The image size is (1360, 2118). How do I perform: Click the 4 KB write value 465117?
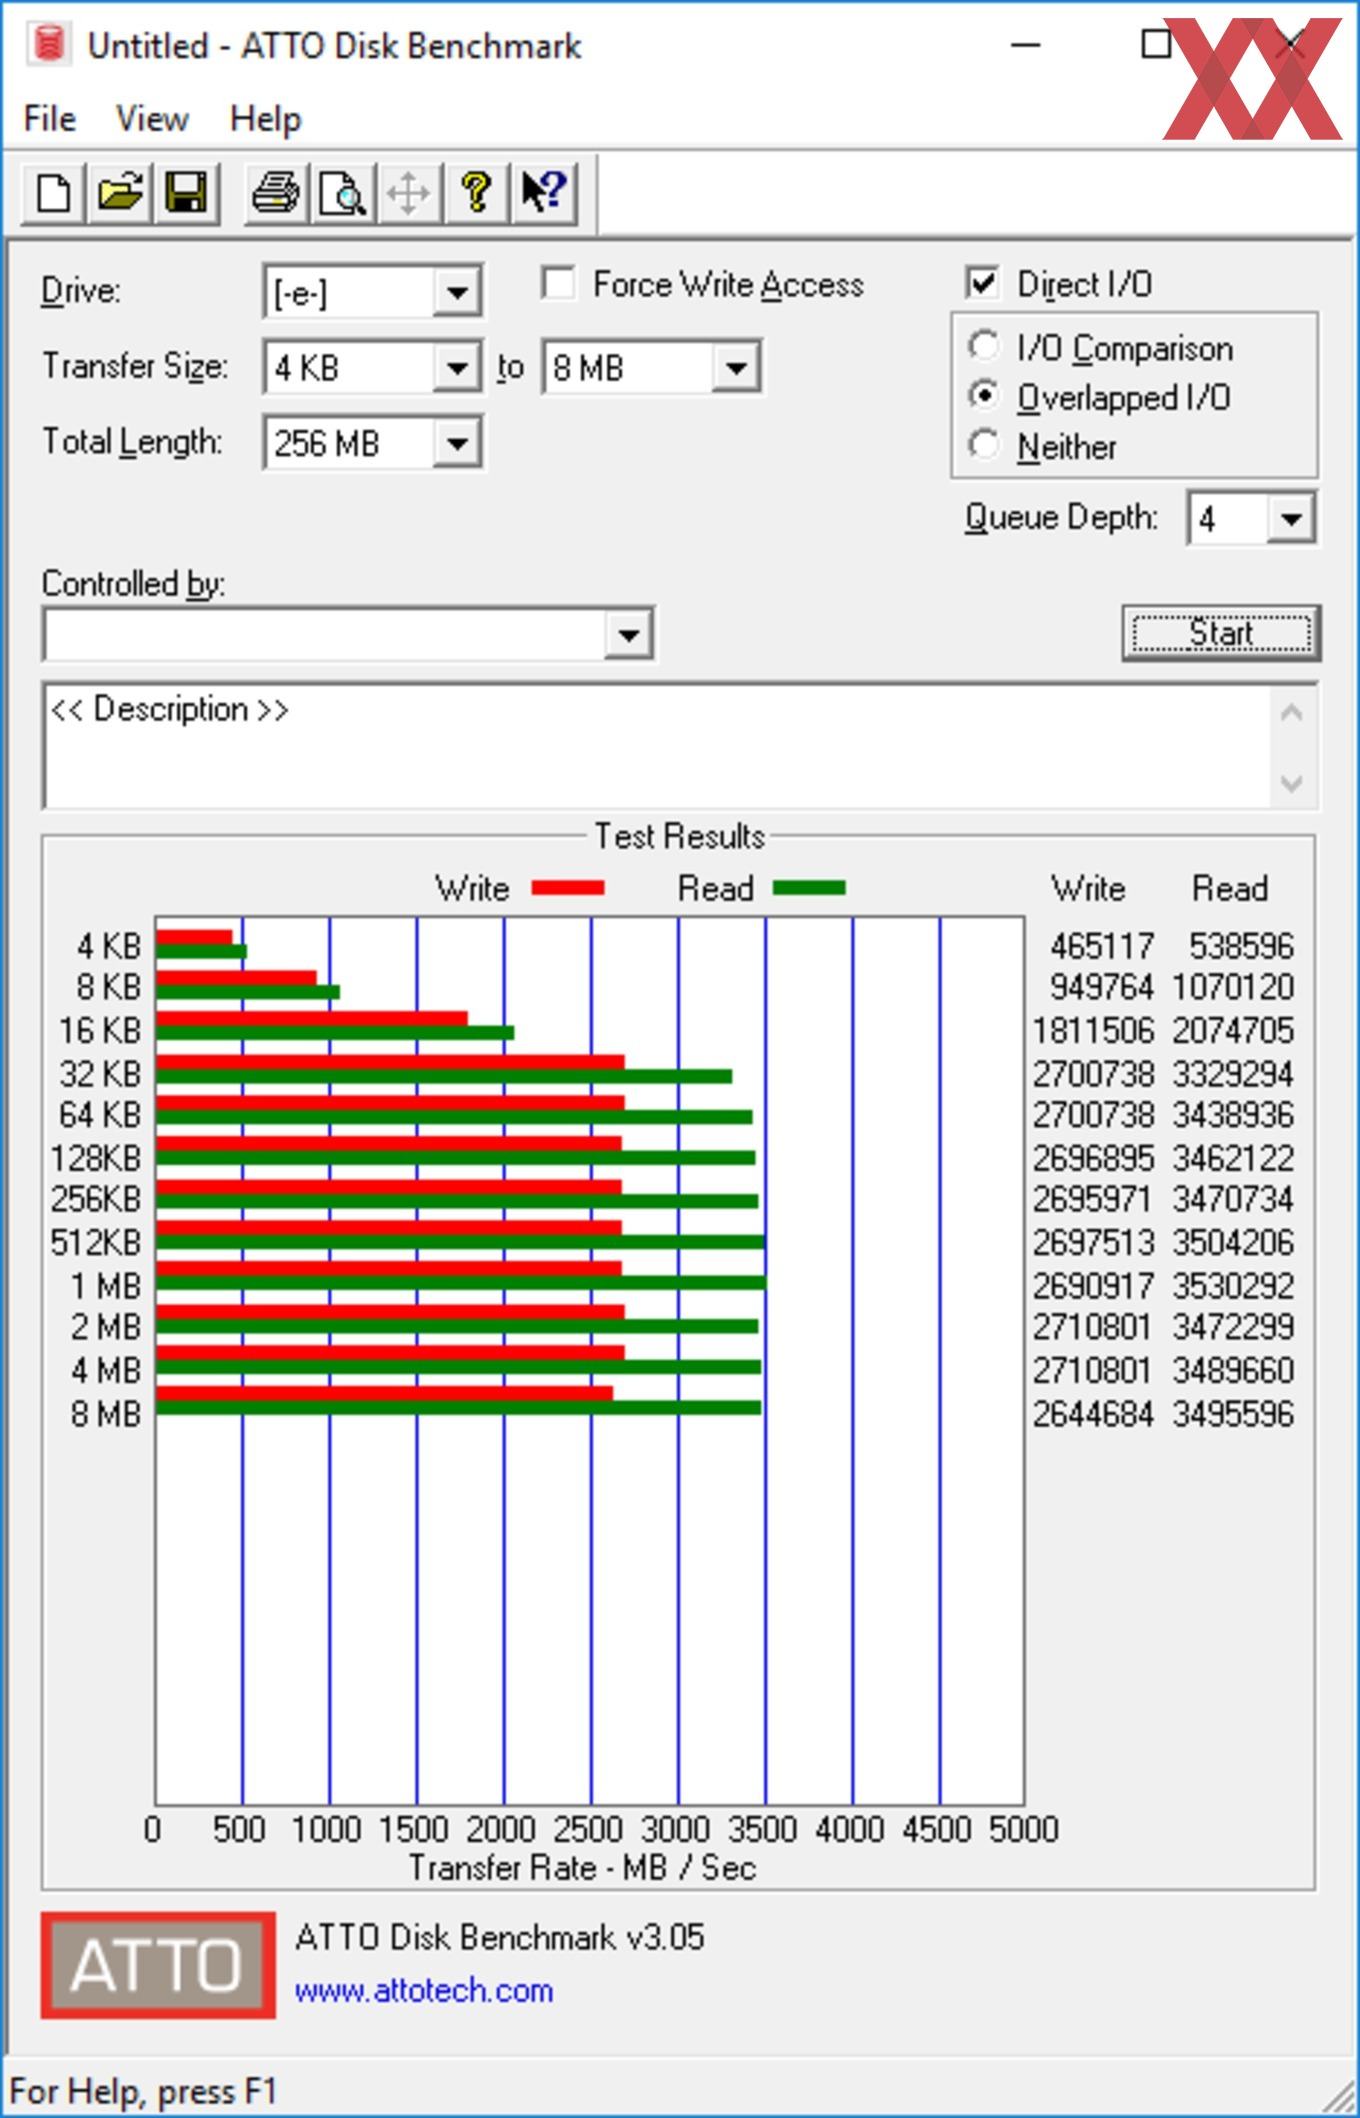pyautogui.click(x=1101, y=945)
